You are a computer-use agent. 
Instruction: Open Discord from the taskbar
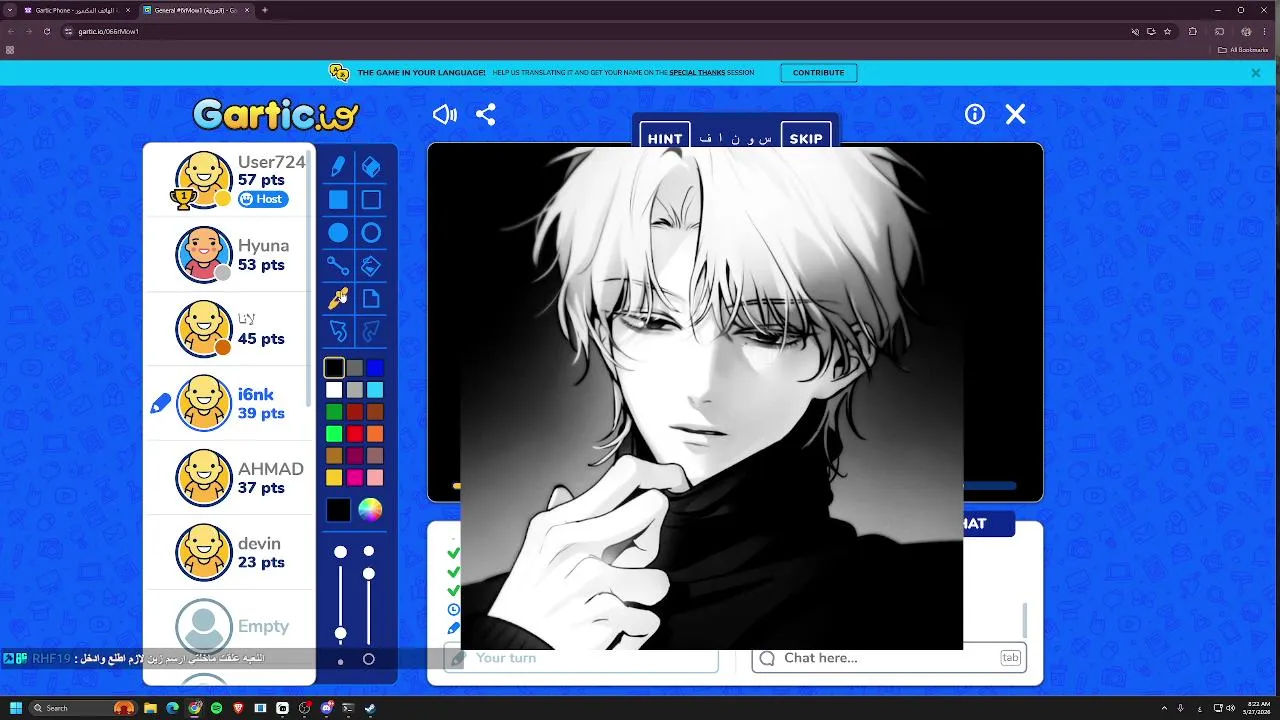(x=326, y=708)
